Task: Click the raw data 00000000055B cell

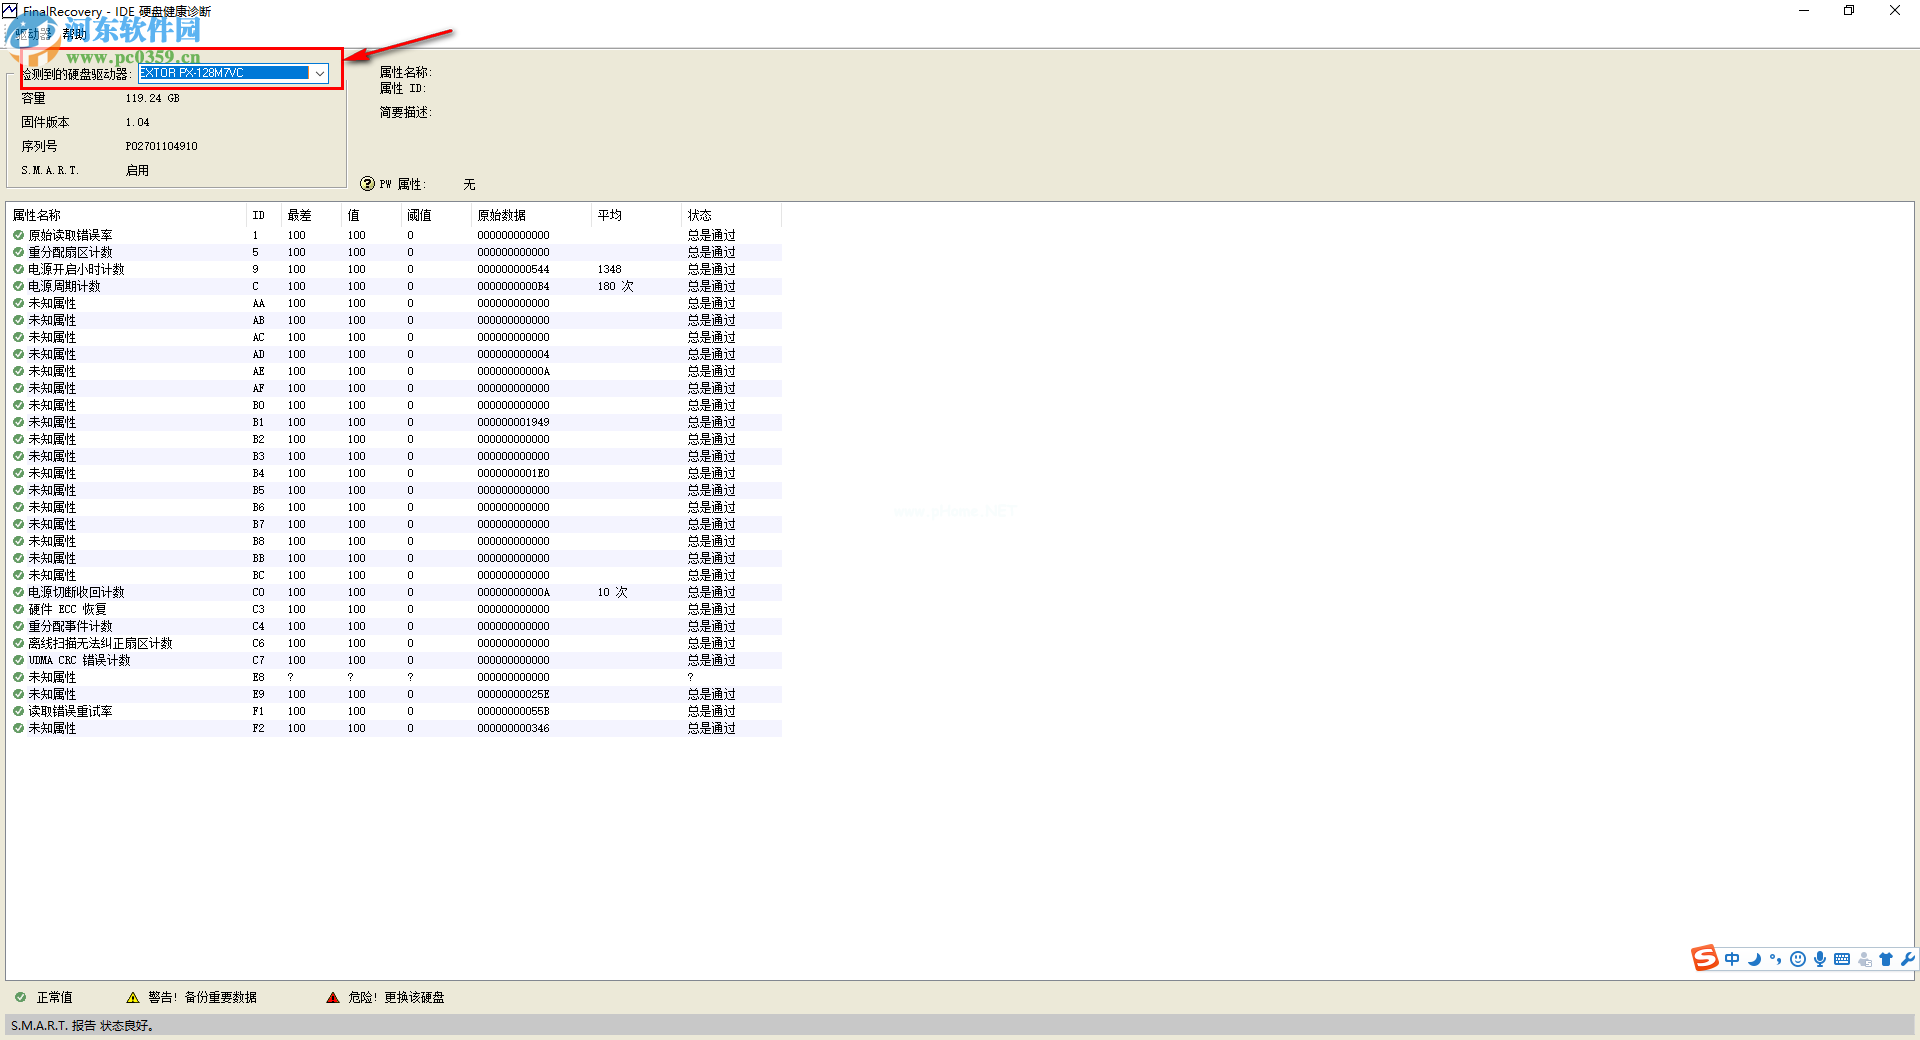Action: click(x=513, y=712)
